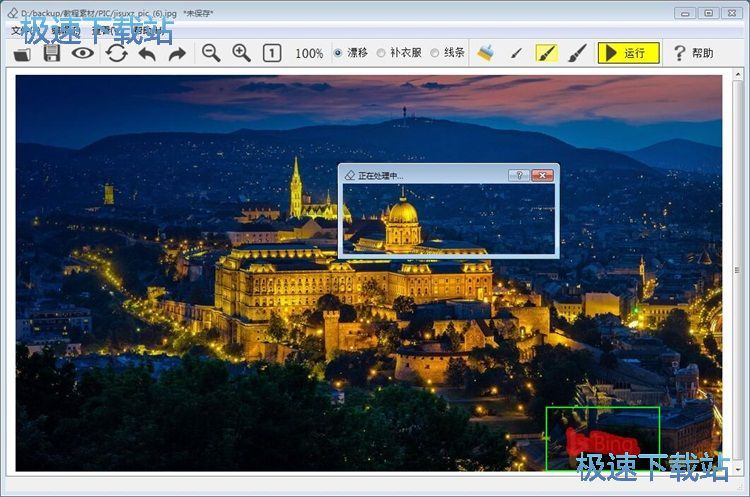750x497 pixels.
Task: Select the 线条 radio button
Action: click(x=435, y=53)
